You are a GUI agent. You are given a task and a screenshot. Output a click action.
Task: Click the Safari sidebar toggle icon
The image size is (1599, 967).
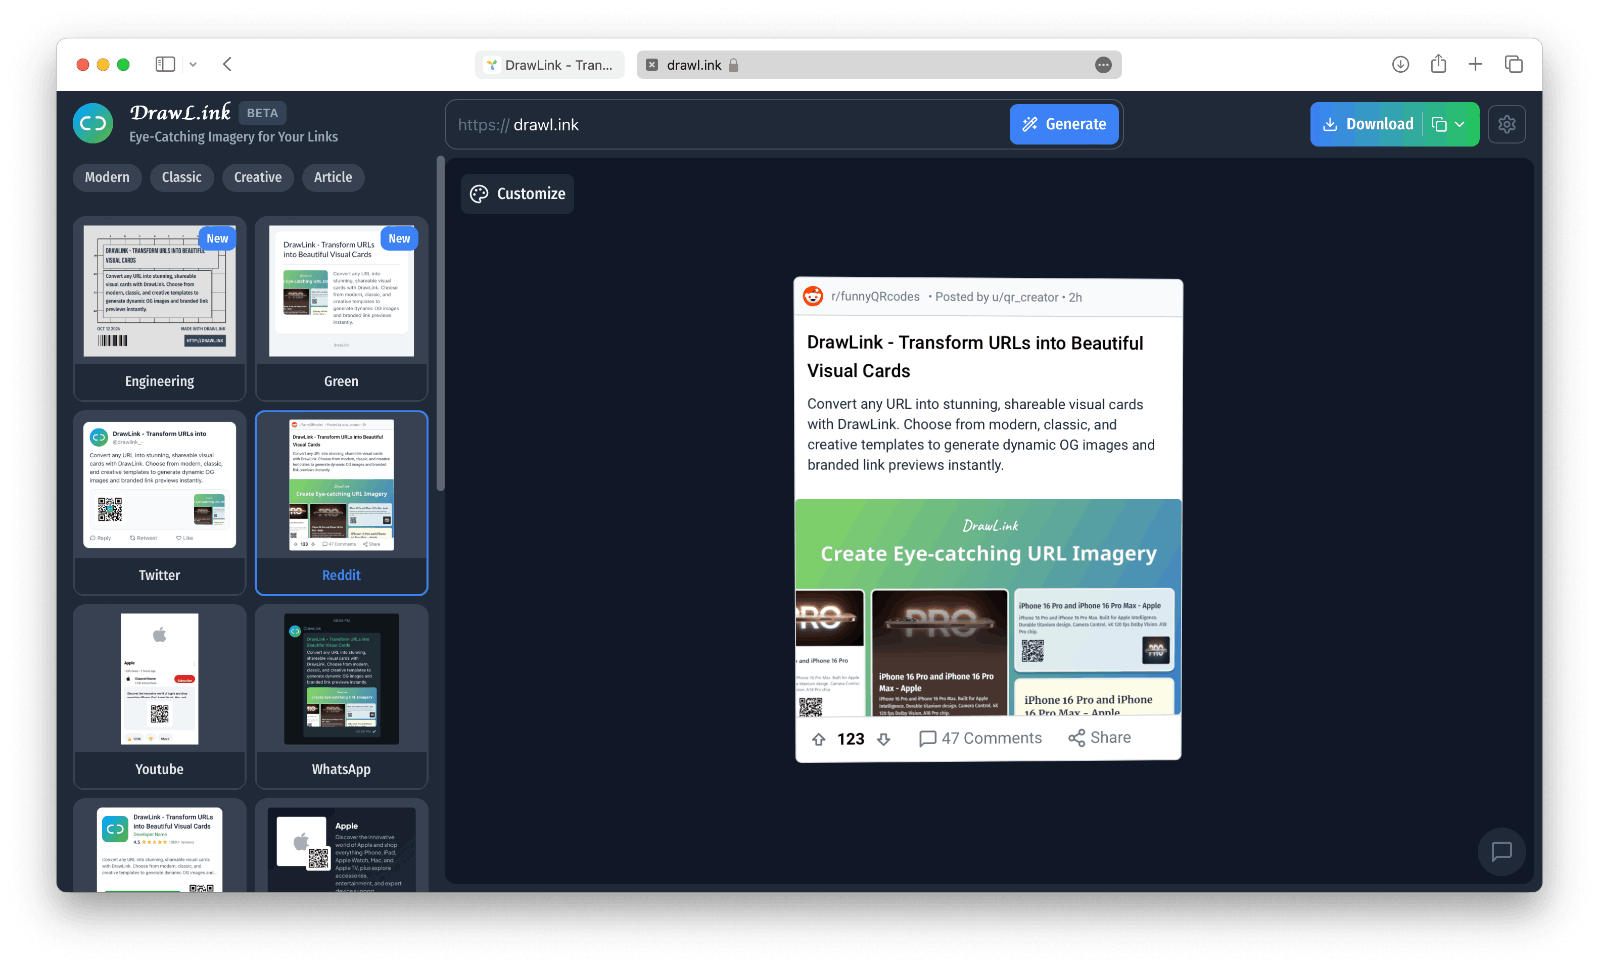pos(165,64)
